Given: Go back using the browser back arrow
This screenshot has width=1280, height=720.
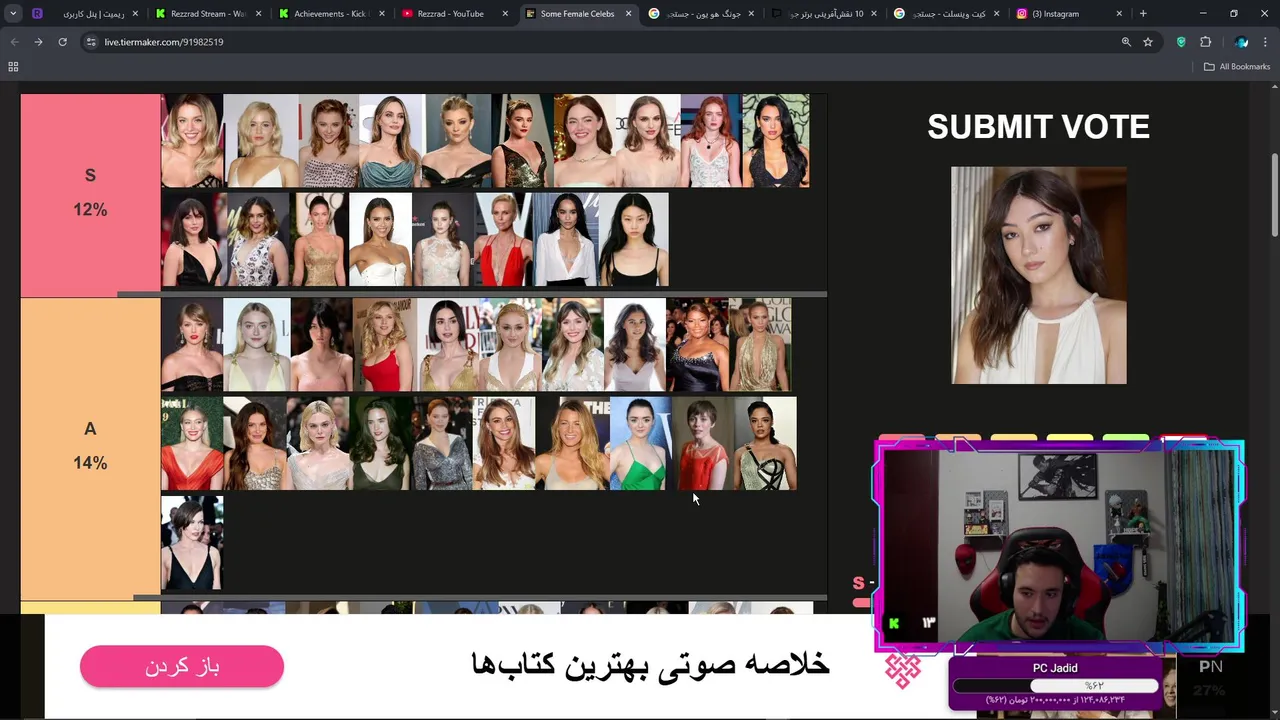Looking at the screenshot, I should 14,42.
